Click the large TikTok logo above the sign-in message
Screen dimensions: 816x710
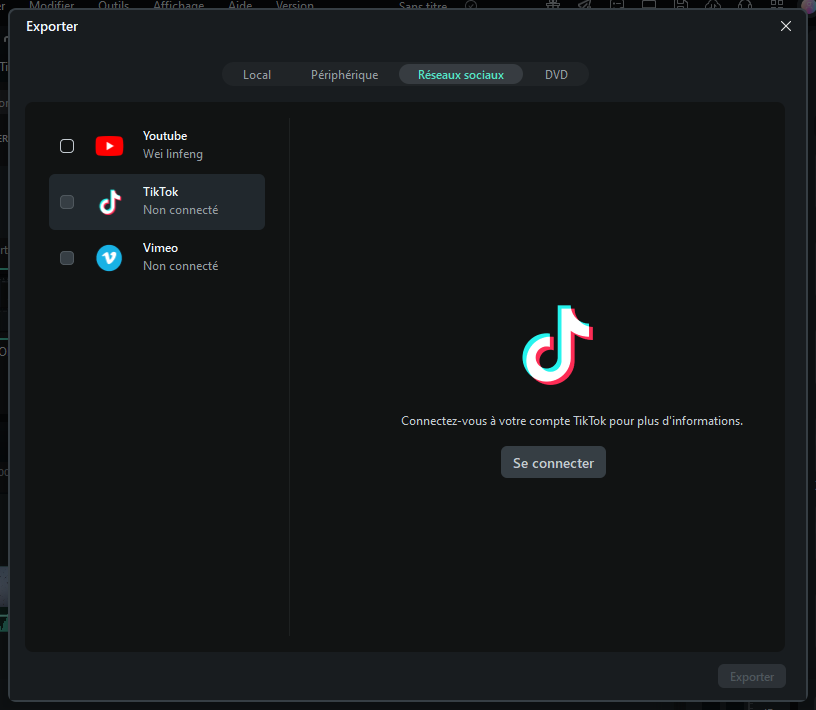[x=557, y=345]
